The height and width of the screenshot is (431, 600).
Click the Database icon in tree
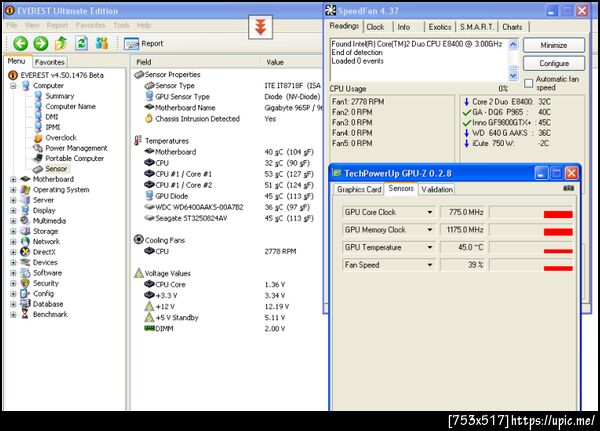click(x=25, y=304)
